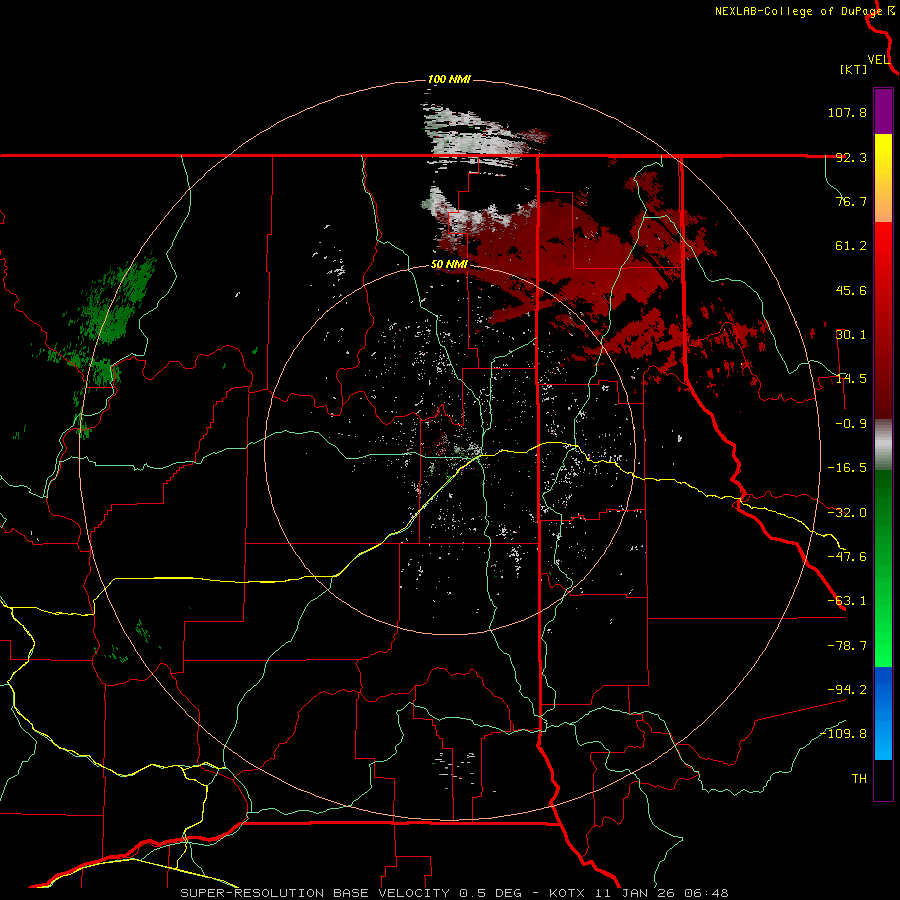Viewport: 900px width, 900px height.
Task: Click the 45.6 legend value
Action: click(851, 290)
